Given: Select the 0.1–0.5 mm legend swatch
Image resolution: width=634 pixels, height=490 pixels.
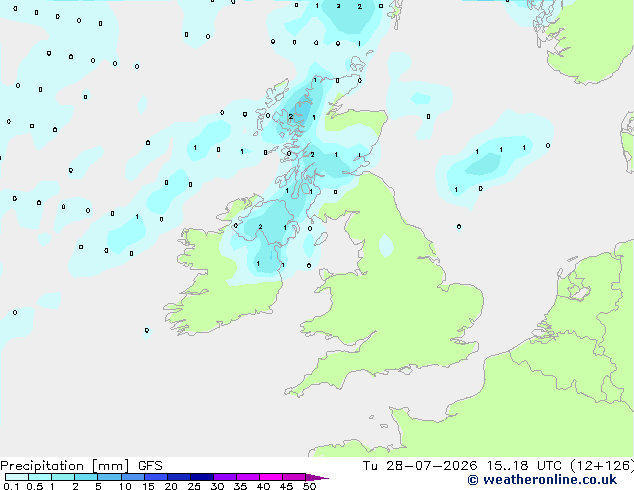Looking at the screenshot, I should pos(17,477).
